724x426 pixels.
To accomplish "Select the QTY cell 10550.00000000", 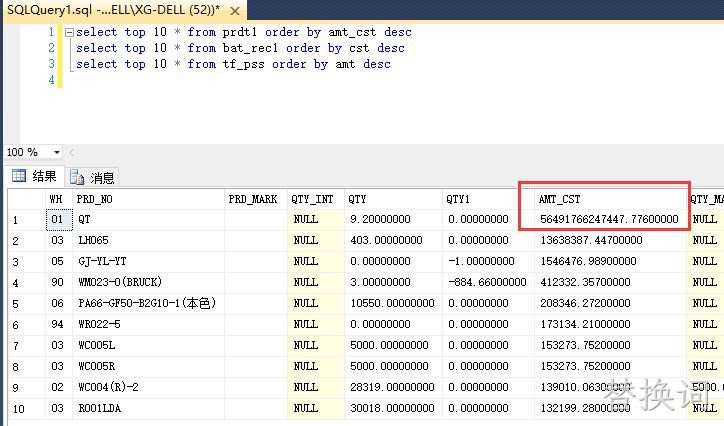I will tap(393, 303).
